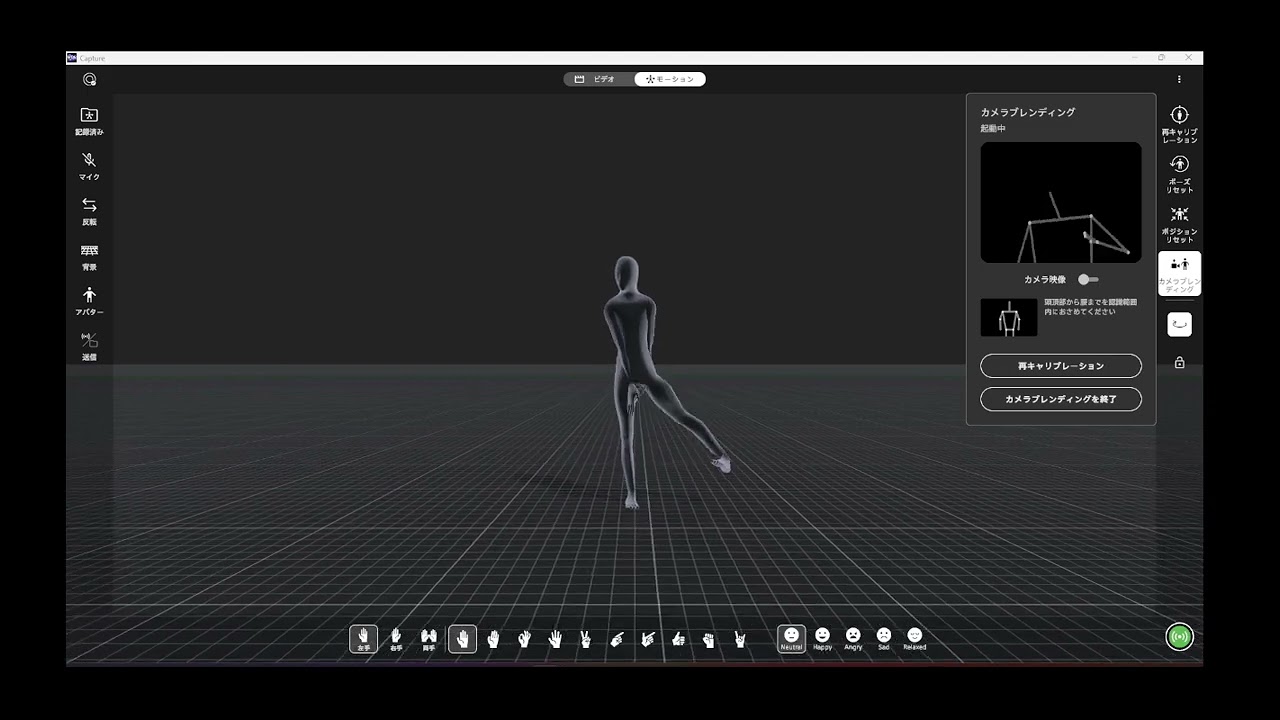Set facial expression to Neutral
Image resolution: width=1280 pixels, height=720 pixels.
791,639
